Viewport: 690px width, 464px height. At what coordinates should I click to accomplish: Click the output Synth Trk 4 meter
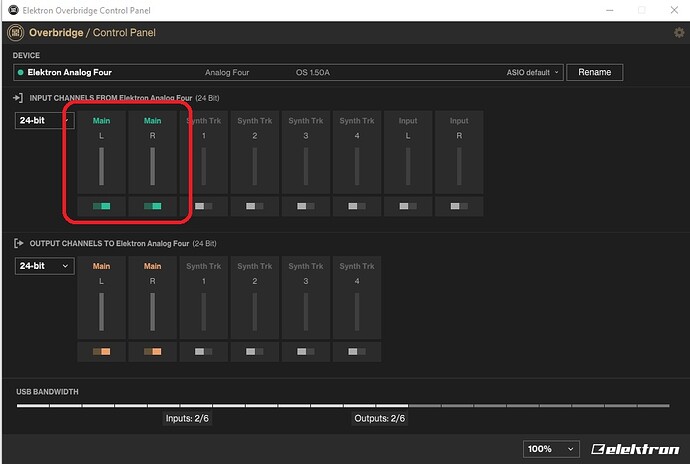(357, 312)
